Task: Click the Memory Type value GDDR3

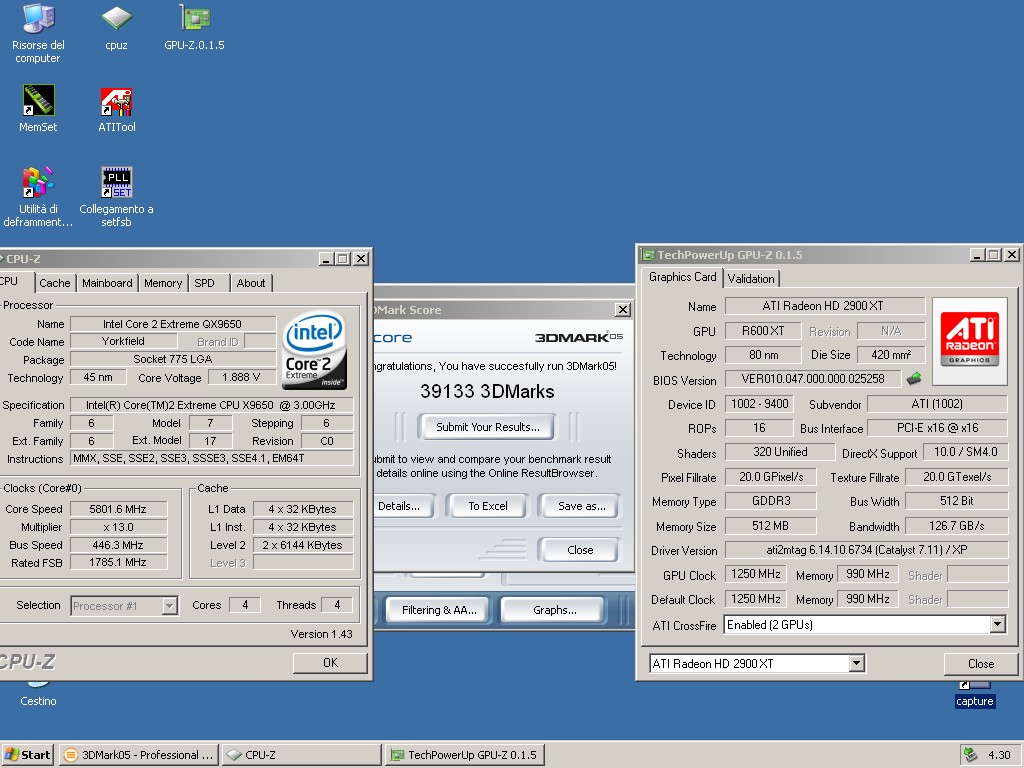Action: (x=771, y=501)
